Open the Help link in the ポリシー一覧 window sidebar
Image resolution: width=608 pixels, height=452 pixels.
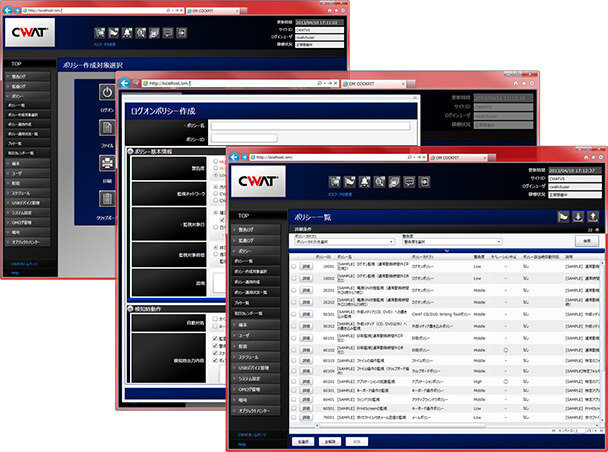pyautogui.click(x=242, y=444)
